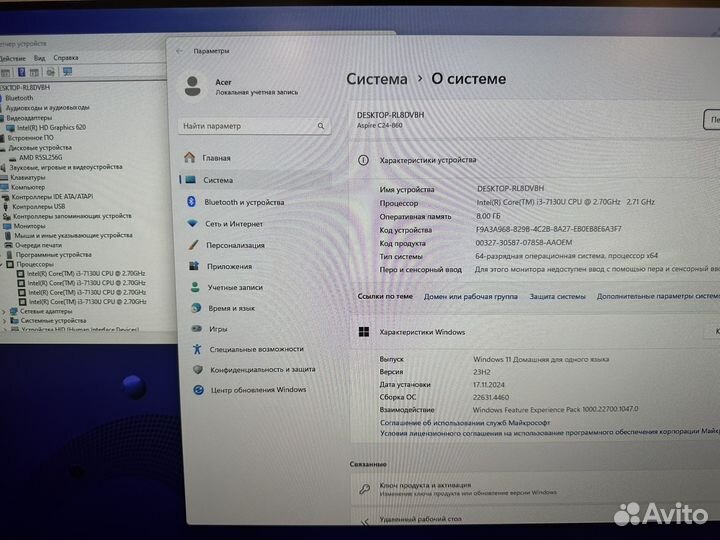The width and height of the screenshot is (720, 540).
Task: Click the Приложения apps icon
Action: [194, 266]
